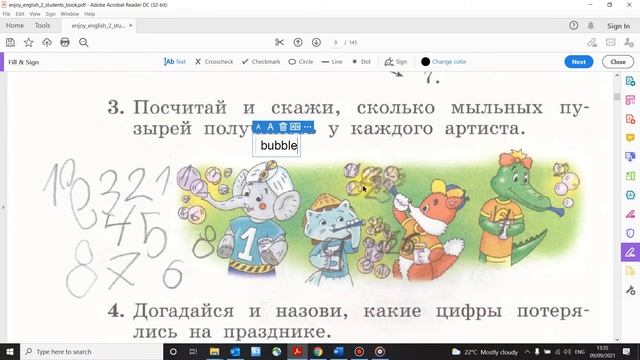Open the Help menu
The image size is (640, 360).
click(89, 14)
